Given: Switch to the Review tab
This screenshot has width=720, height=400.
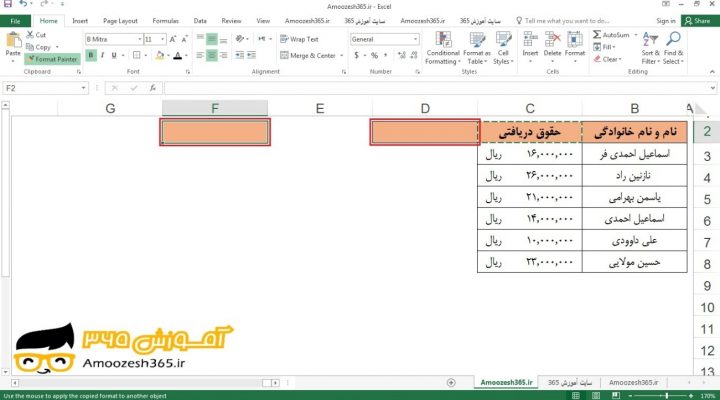Looking at the screenshot, I should [231, 21].
